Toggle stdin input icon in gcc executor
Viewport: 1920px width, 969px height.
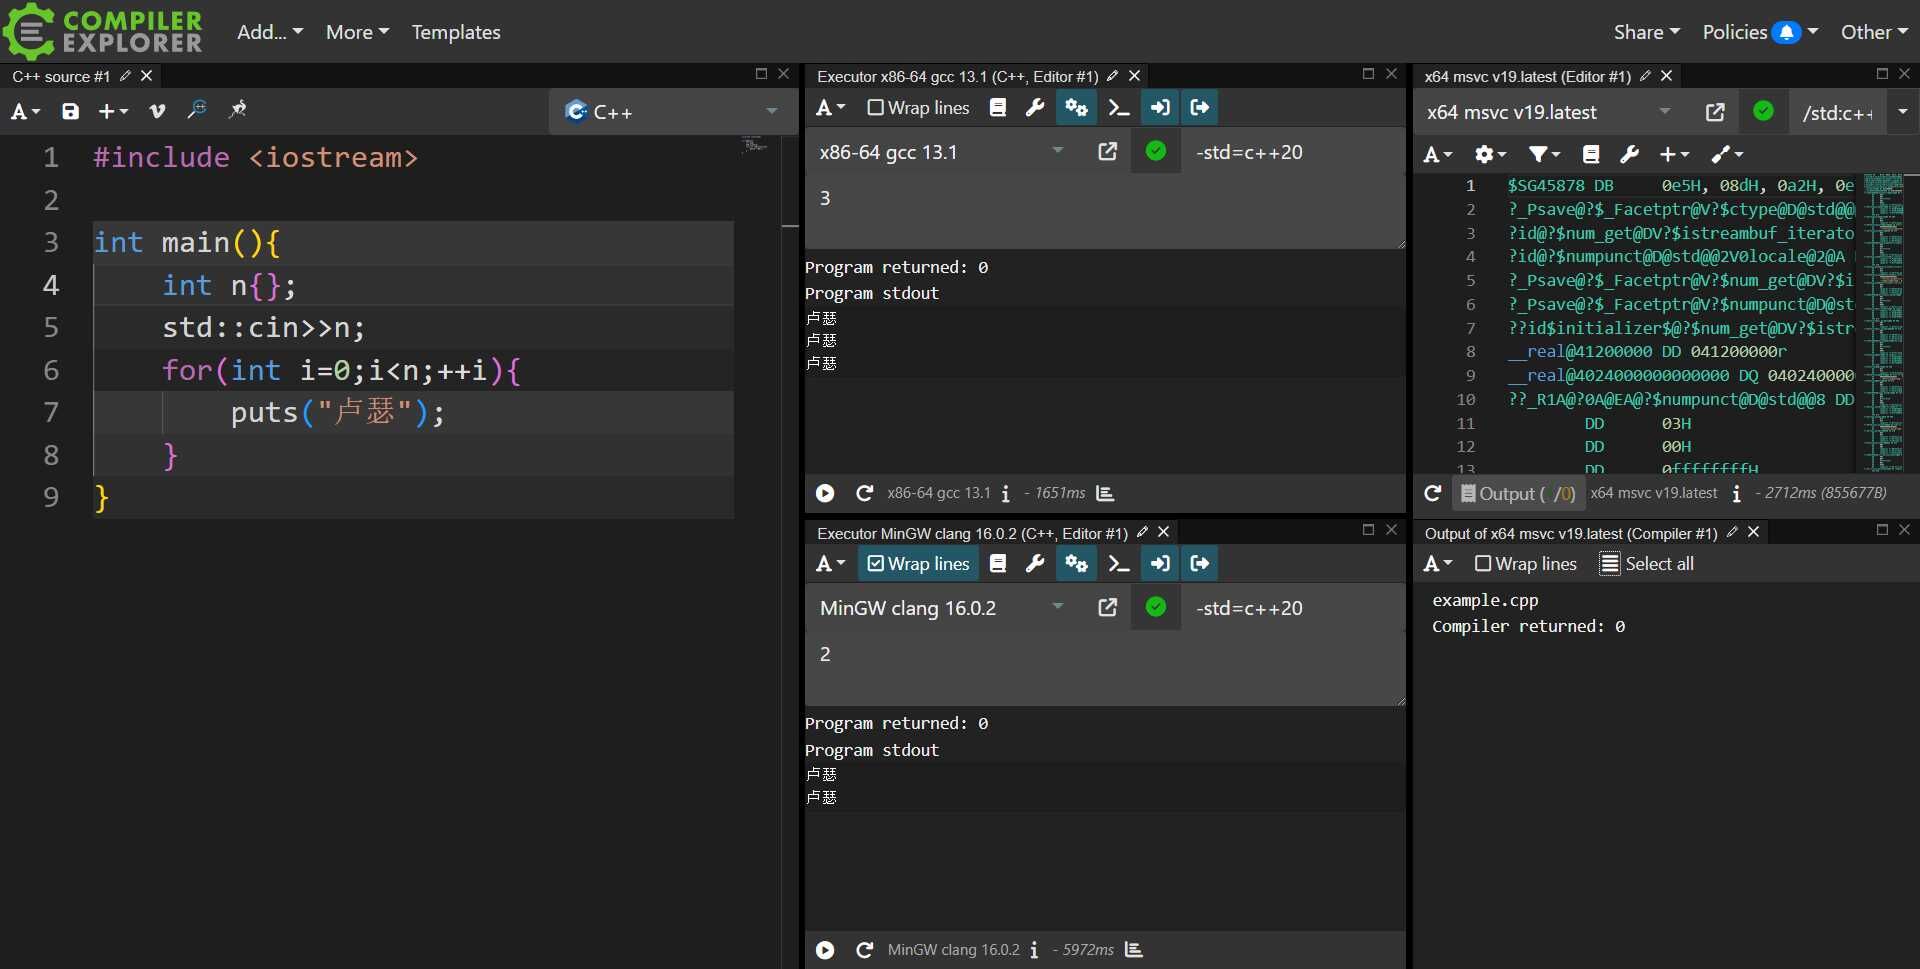[x=1160, y=108]
